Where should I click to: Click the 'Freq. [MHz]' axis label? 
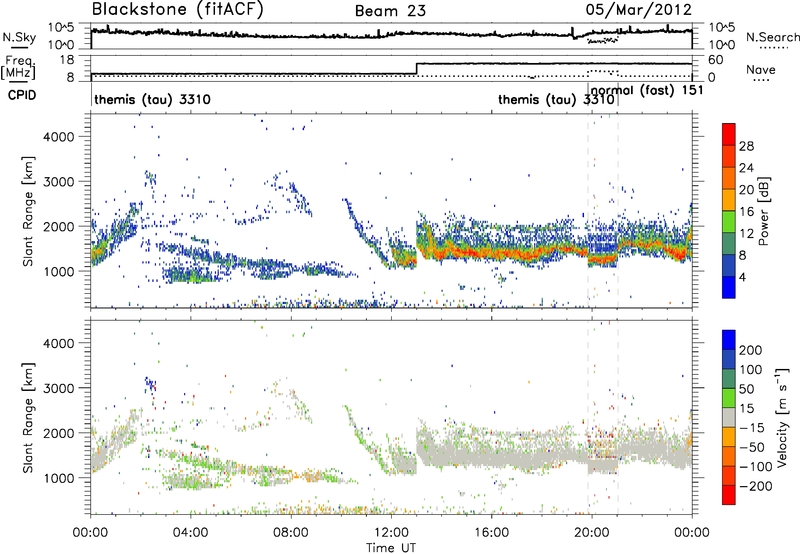tap(18, 68)
